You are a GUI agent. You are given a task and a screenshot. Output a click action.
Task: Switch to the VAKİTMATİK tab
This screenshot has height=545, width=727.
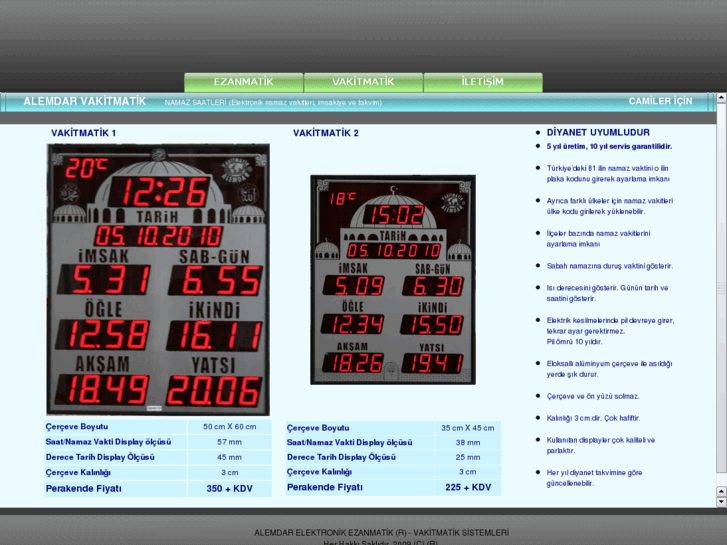tap(363, 82)
